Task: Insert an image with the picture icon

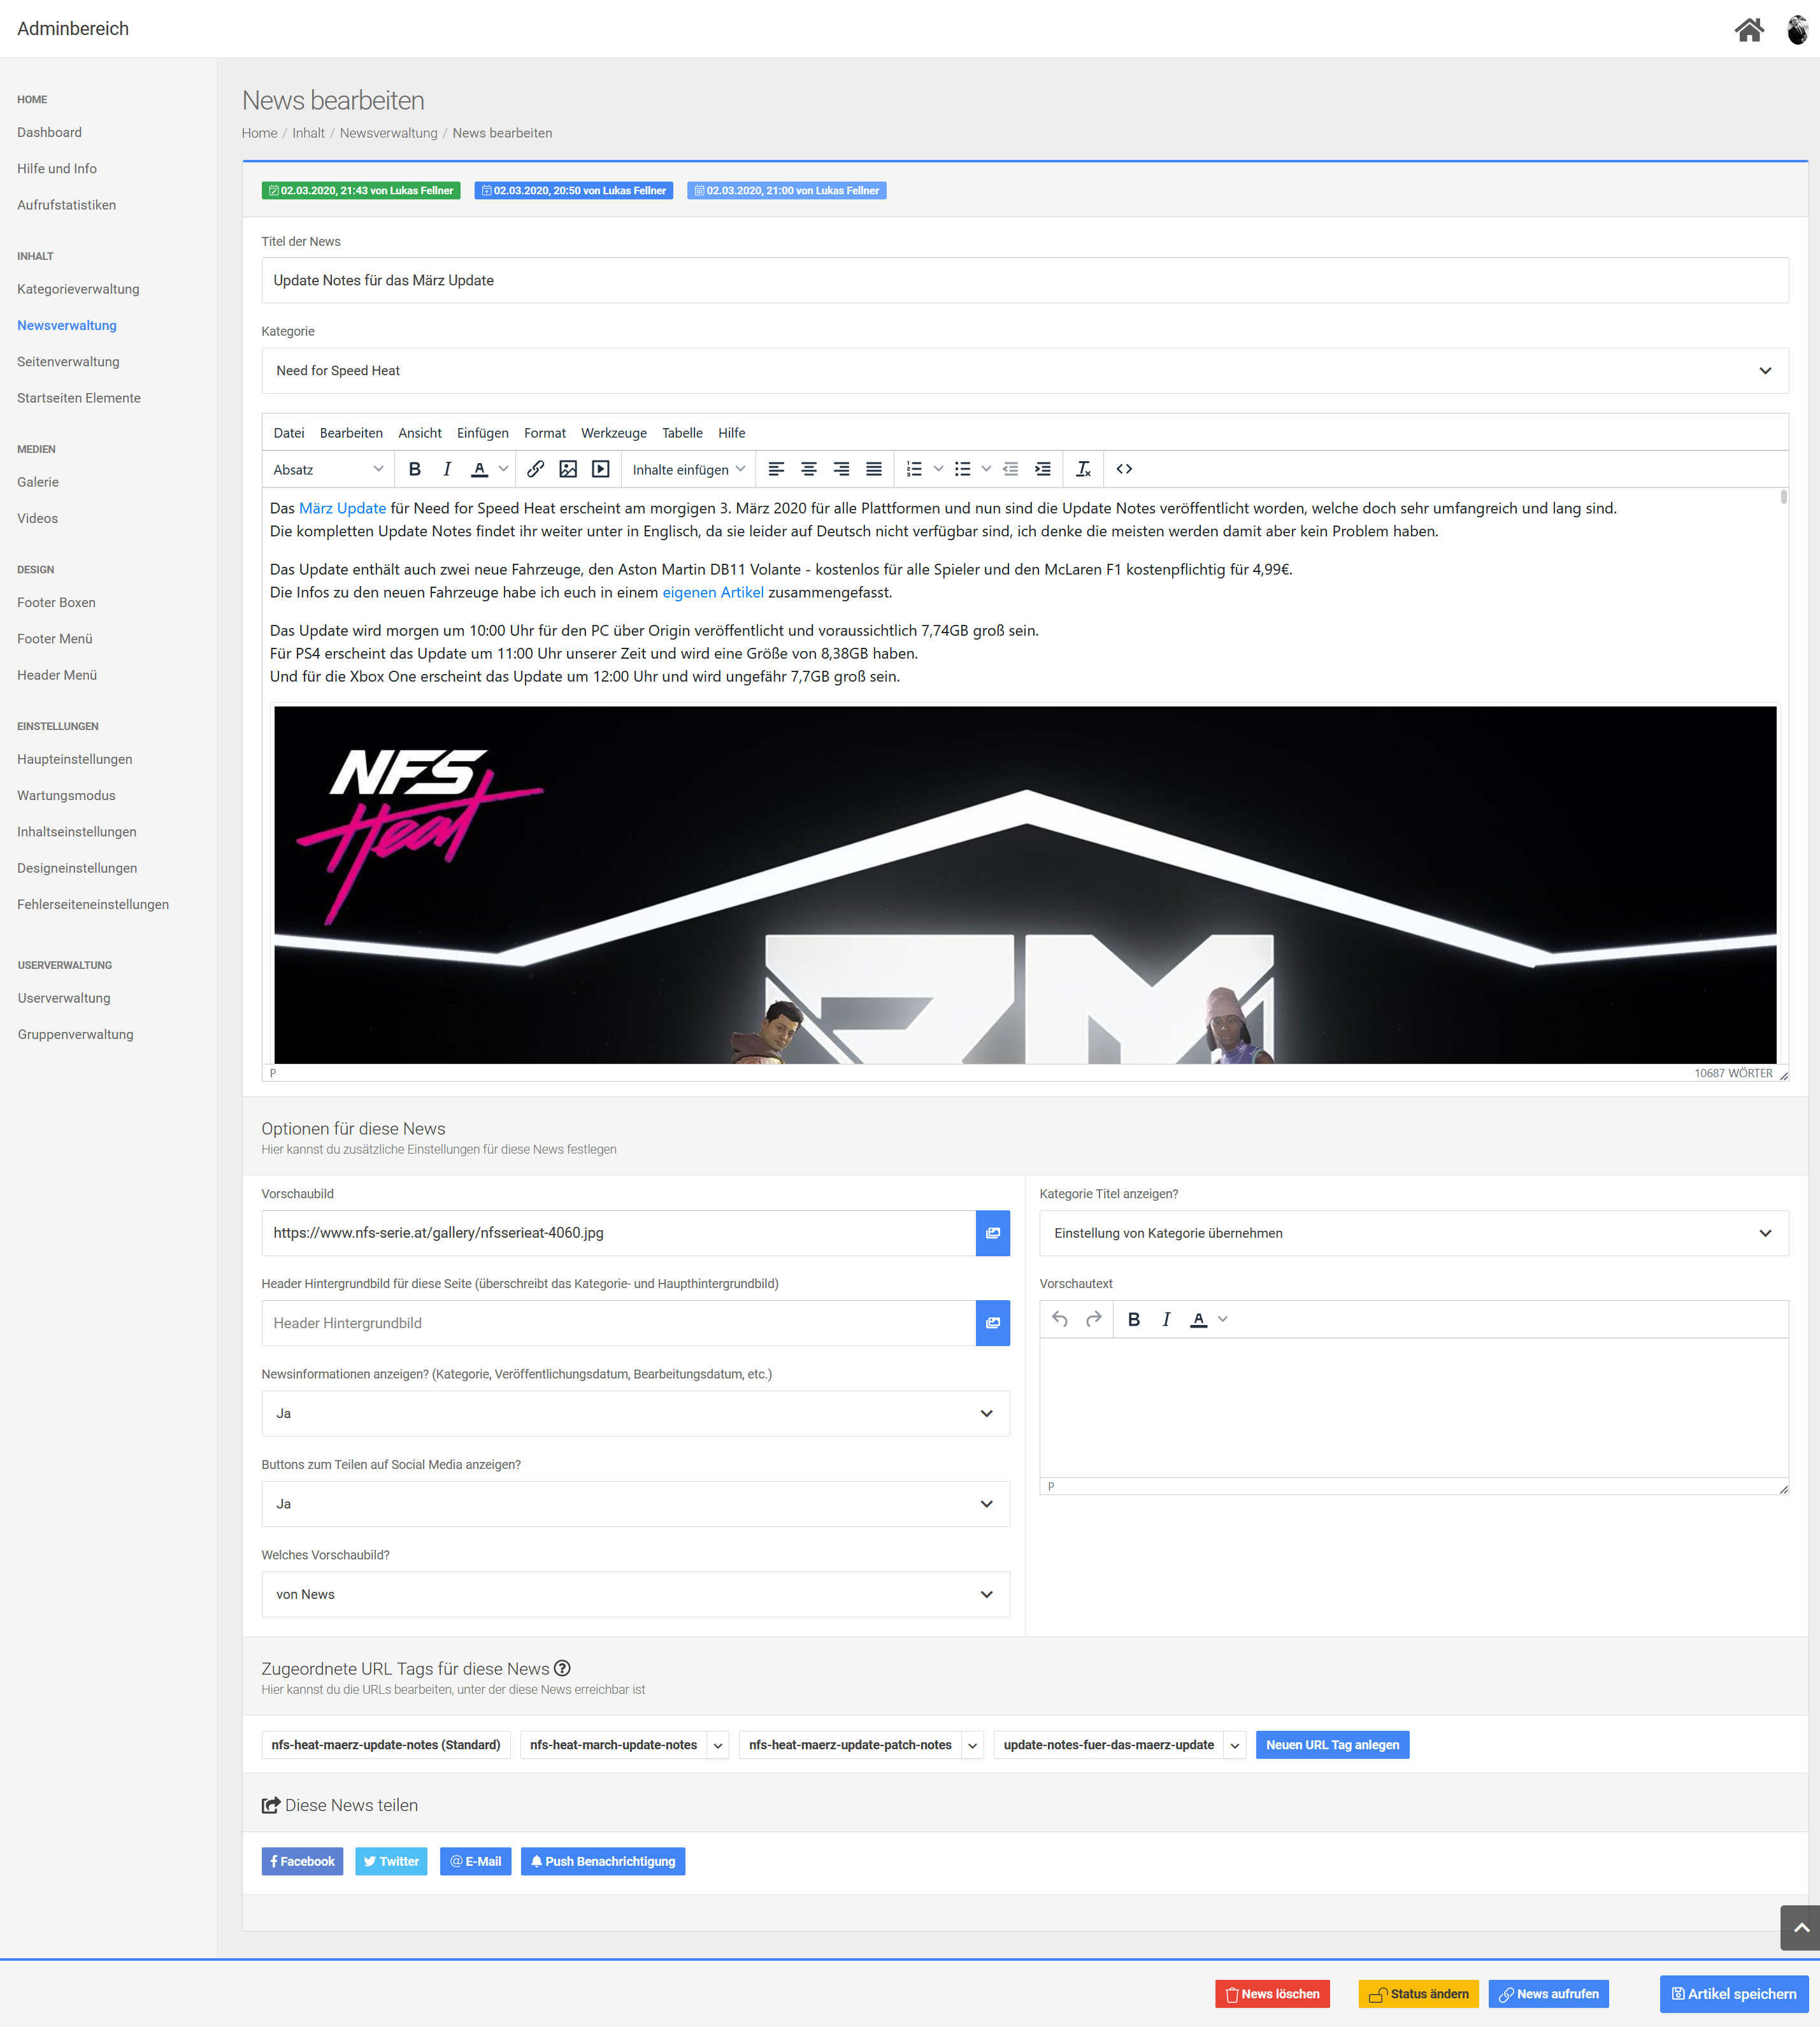Action: (x=568, y=469)
